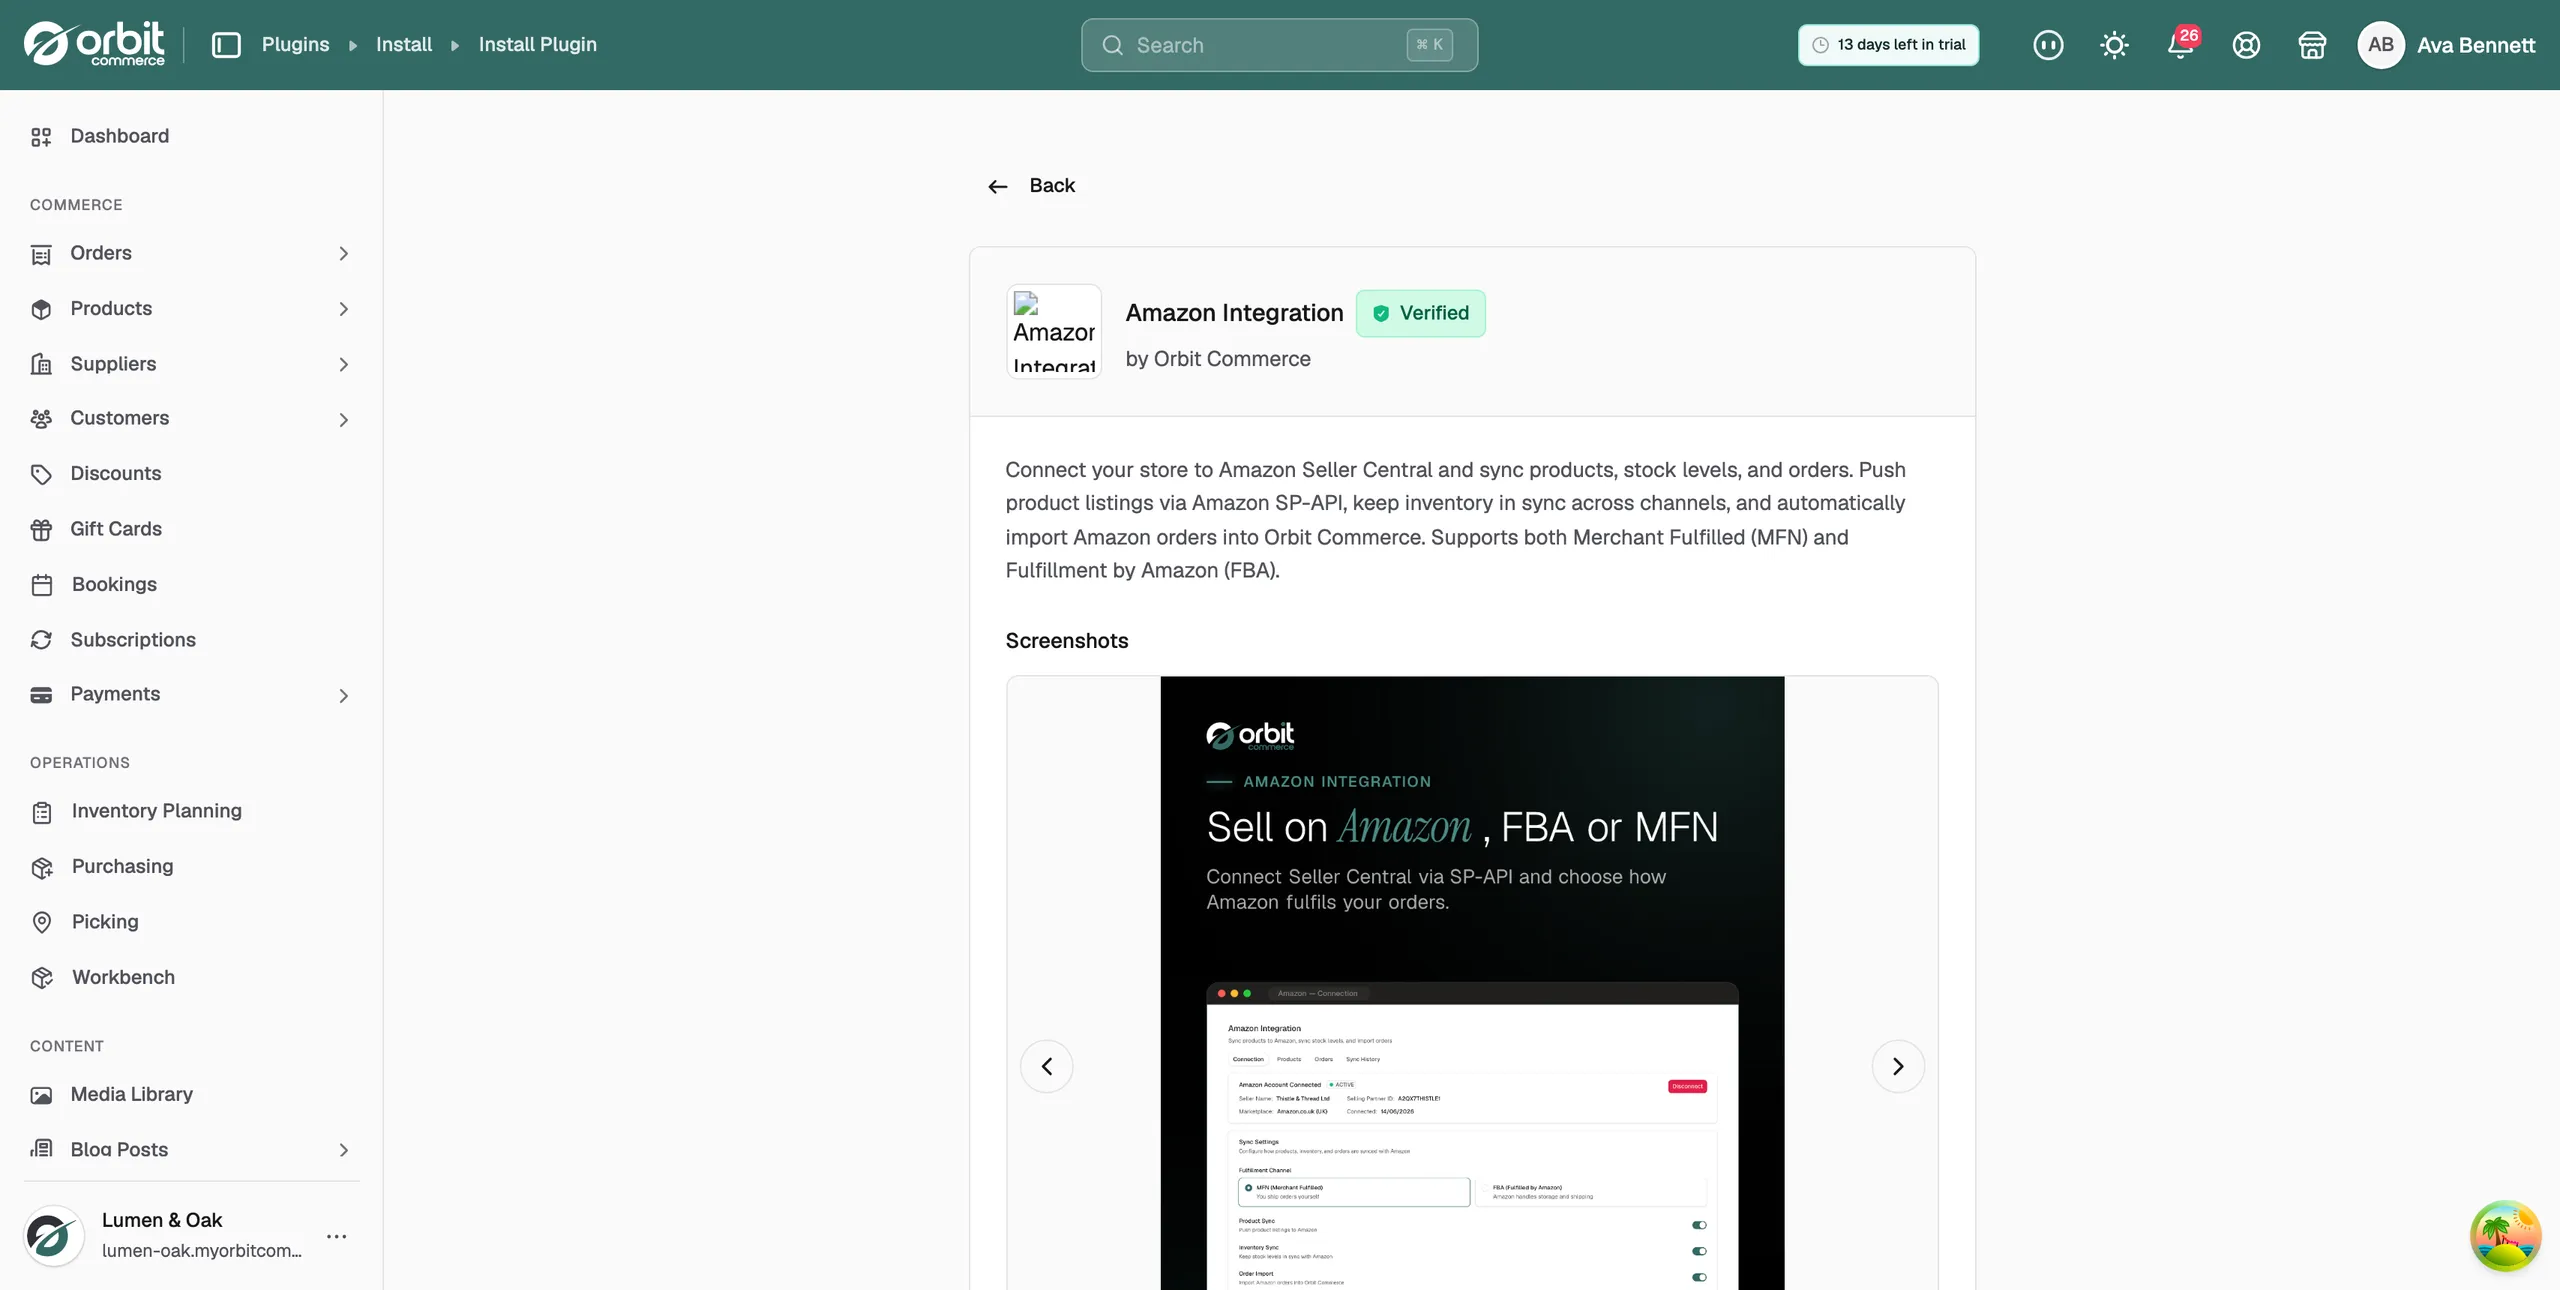Open the Gift Cards menu item
Image resolution: width=2560 pixels, height=1290 pixels.
(191, 529)
